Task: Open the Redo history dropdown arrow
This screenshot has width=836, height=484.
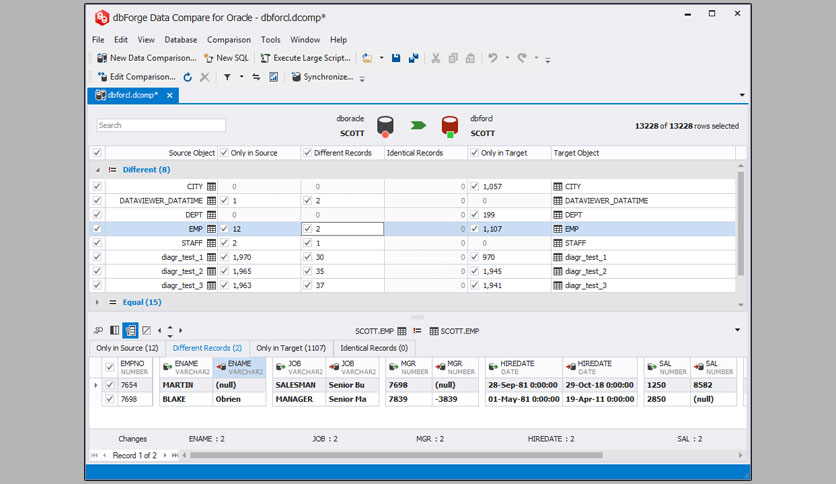Action: pos(536,58)
